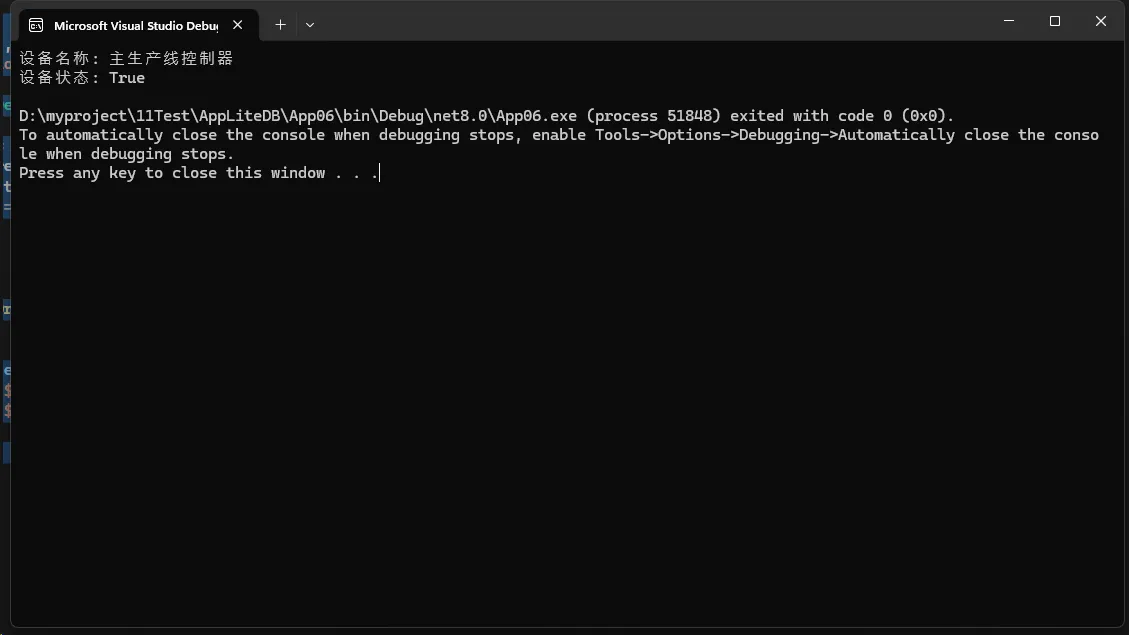
Task: Expand the new tab profile dropdown chevron
Action: (x=310, y=25)
